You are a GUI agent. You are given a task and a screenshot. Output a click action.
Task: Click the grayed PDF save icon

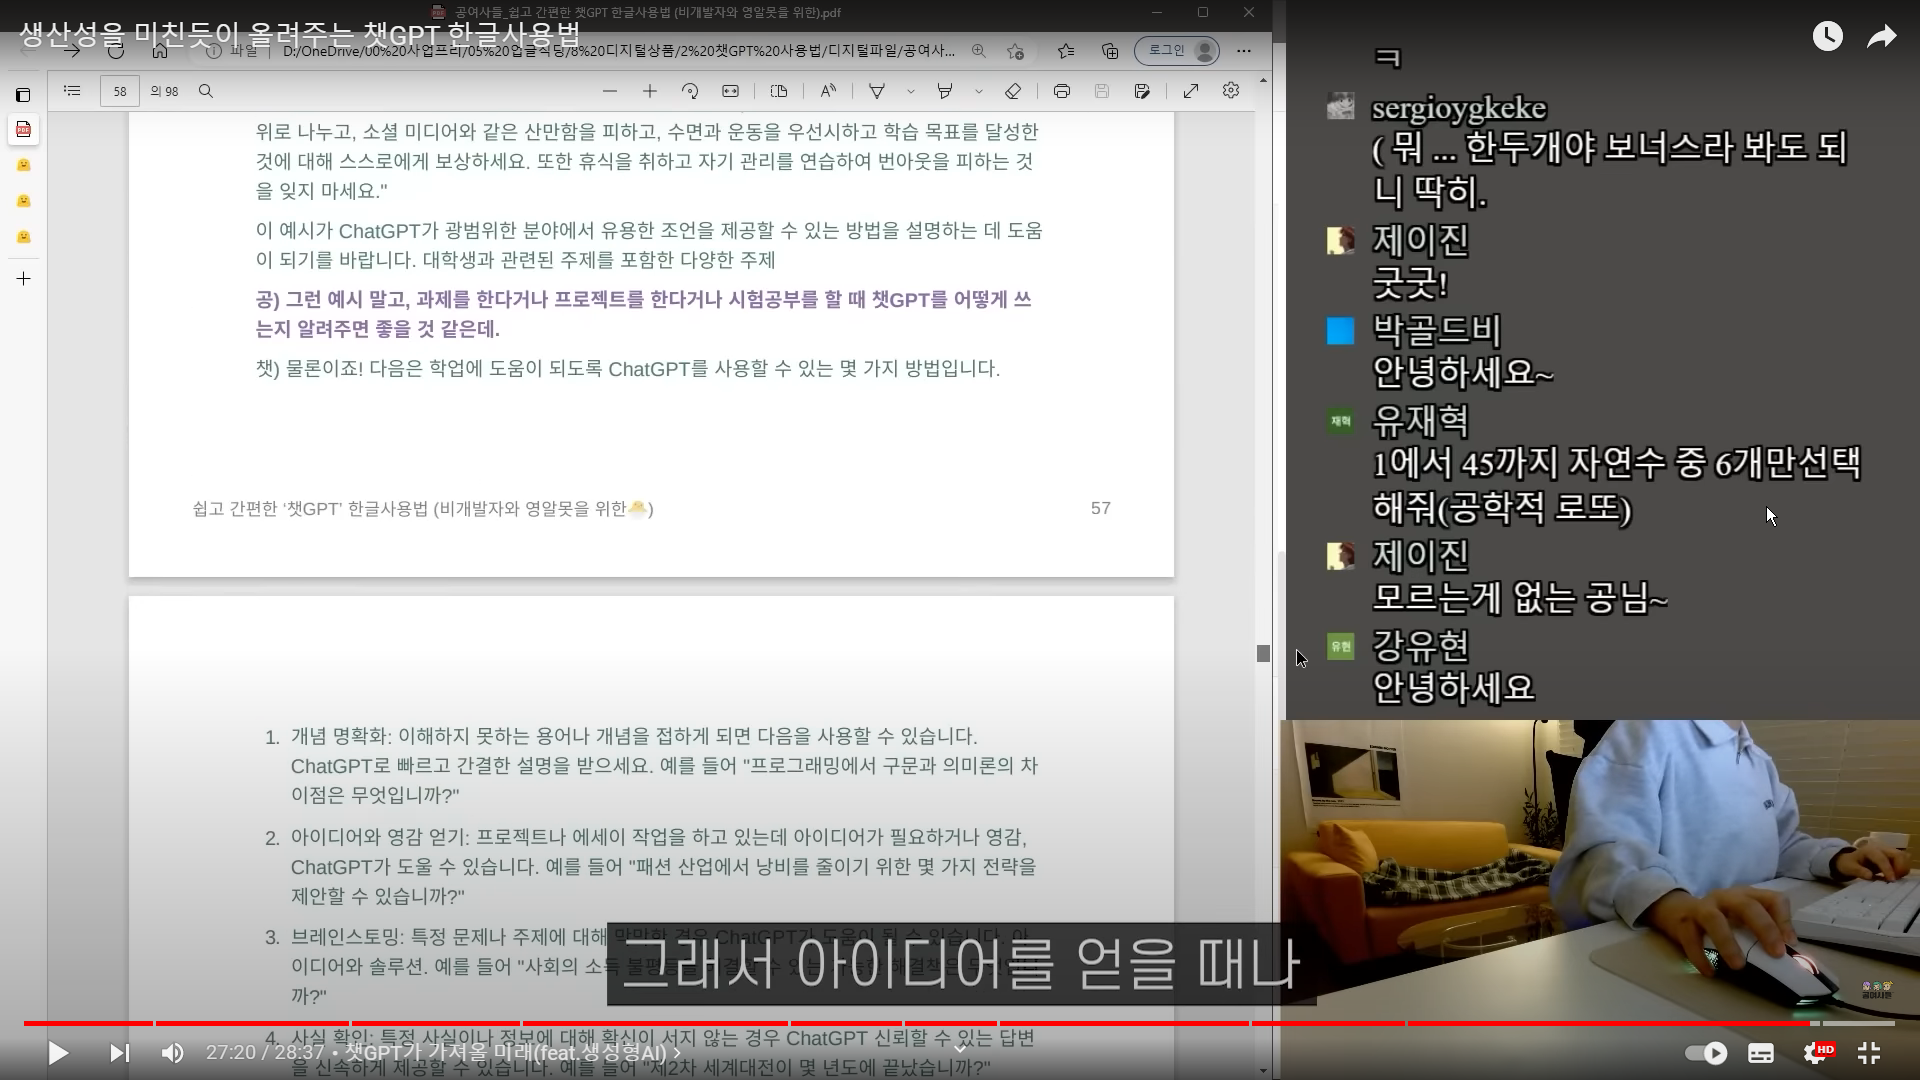point(1102,91)
